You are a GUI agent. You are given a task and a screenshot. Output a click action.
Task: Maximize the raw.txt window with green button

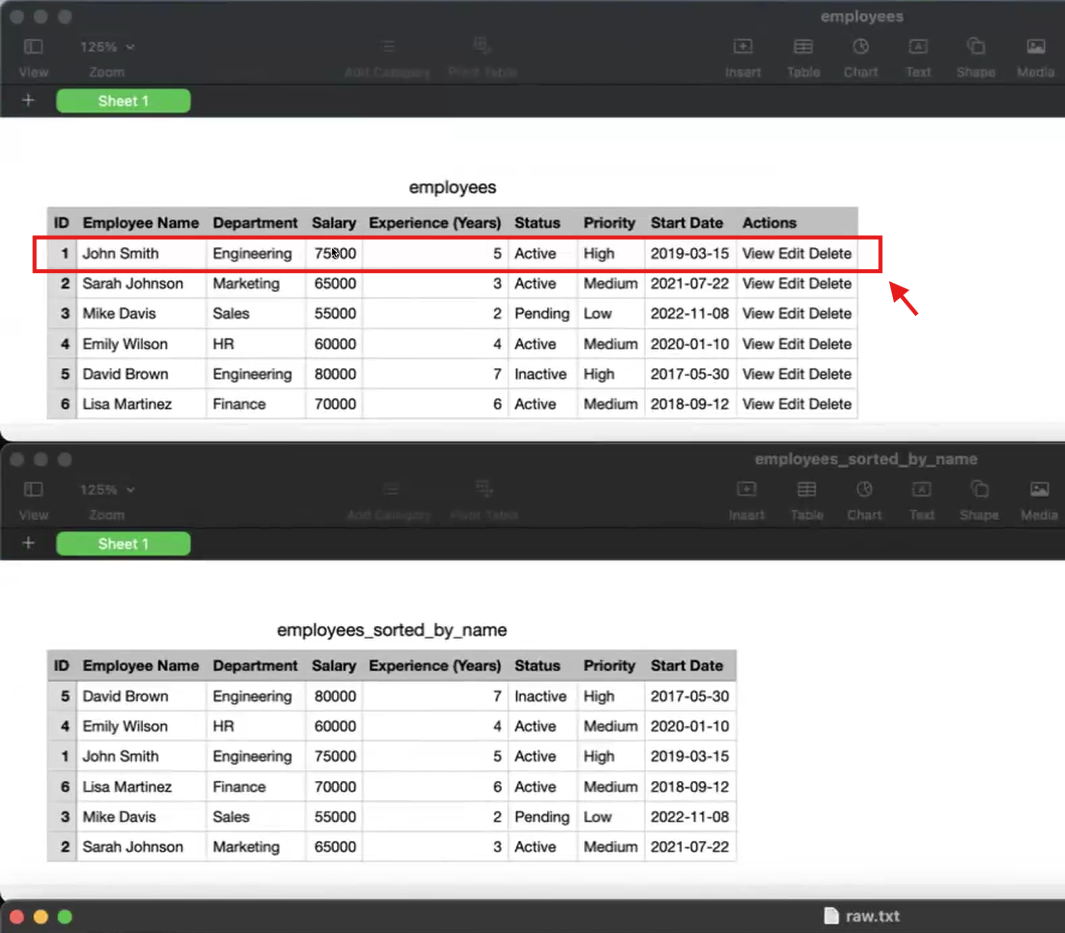65,917
